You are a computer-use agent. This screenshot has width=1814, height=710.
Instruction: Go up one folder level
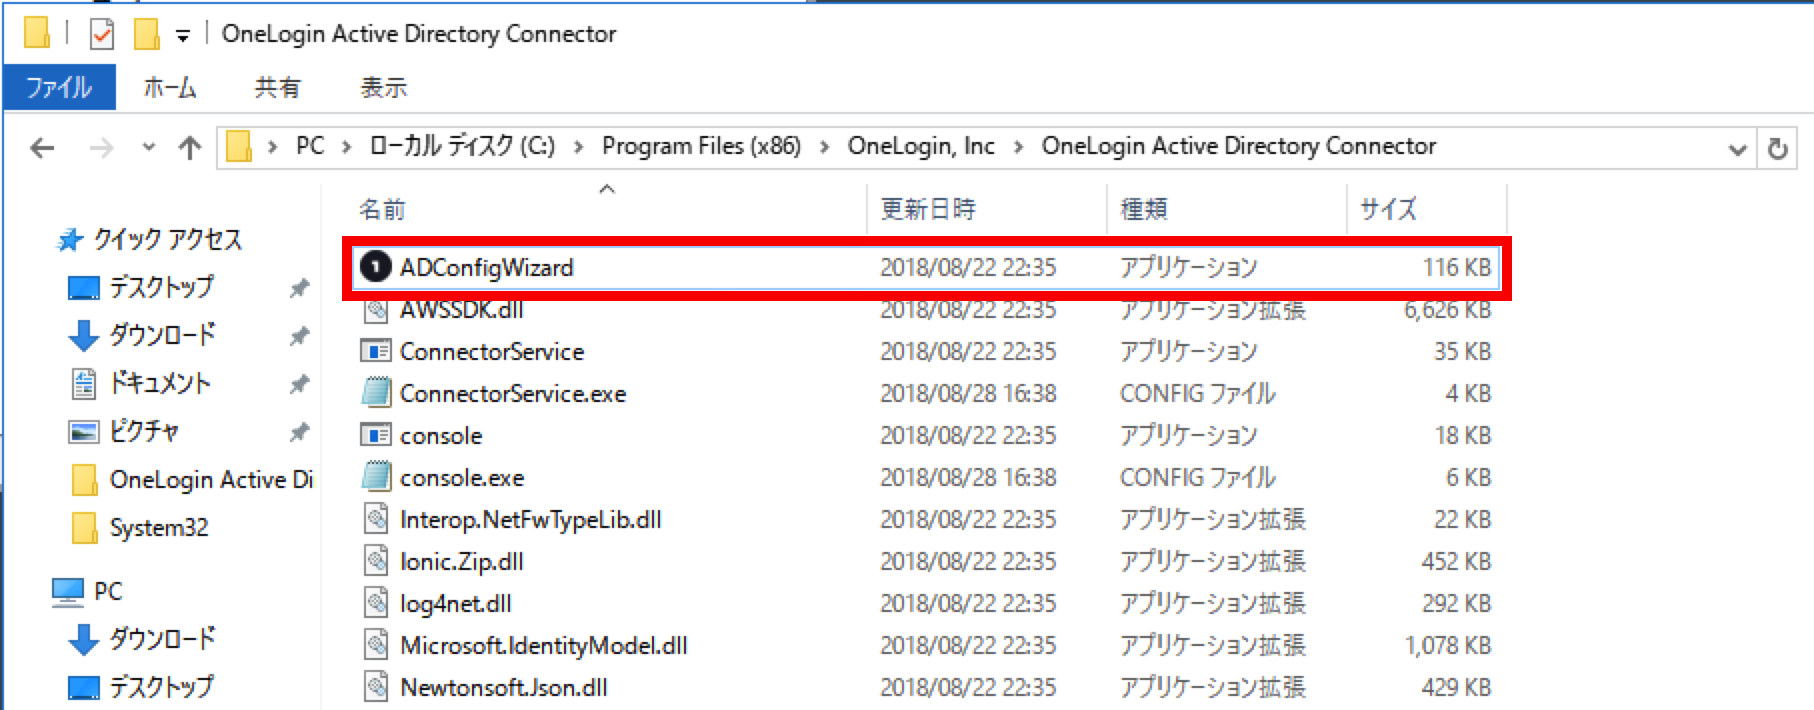pos(189,149)
